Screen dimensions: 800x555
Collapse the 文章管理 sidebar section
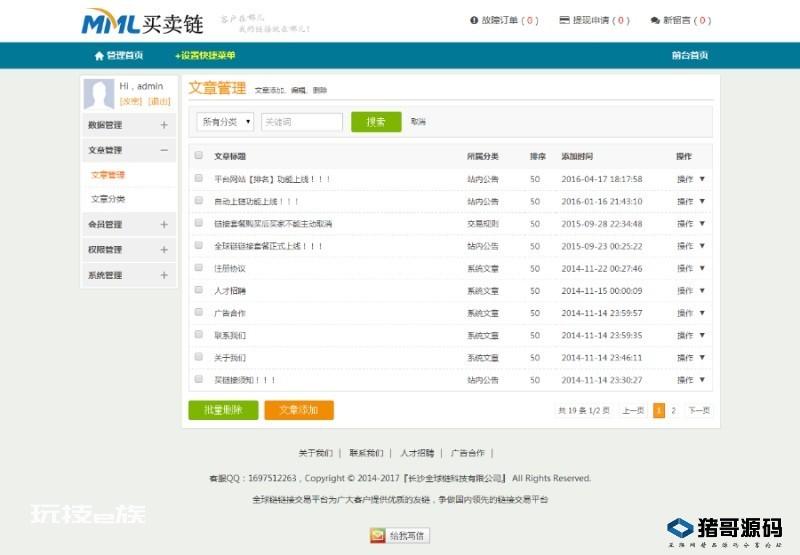[x=164, y=150]
